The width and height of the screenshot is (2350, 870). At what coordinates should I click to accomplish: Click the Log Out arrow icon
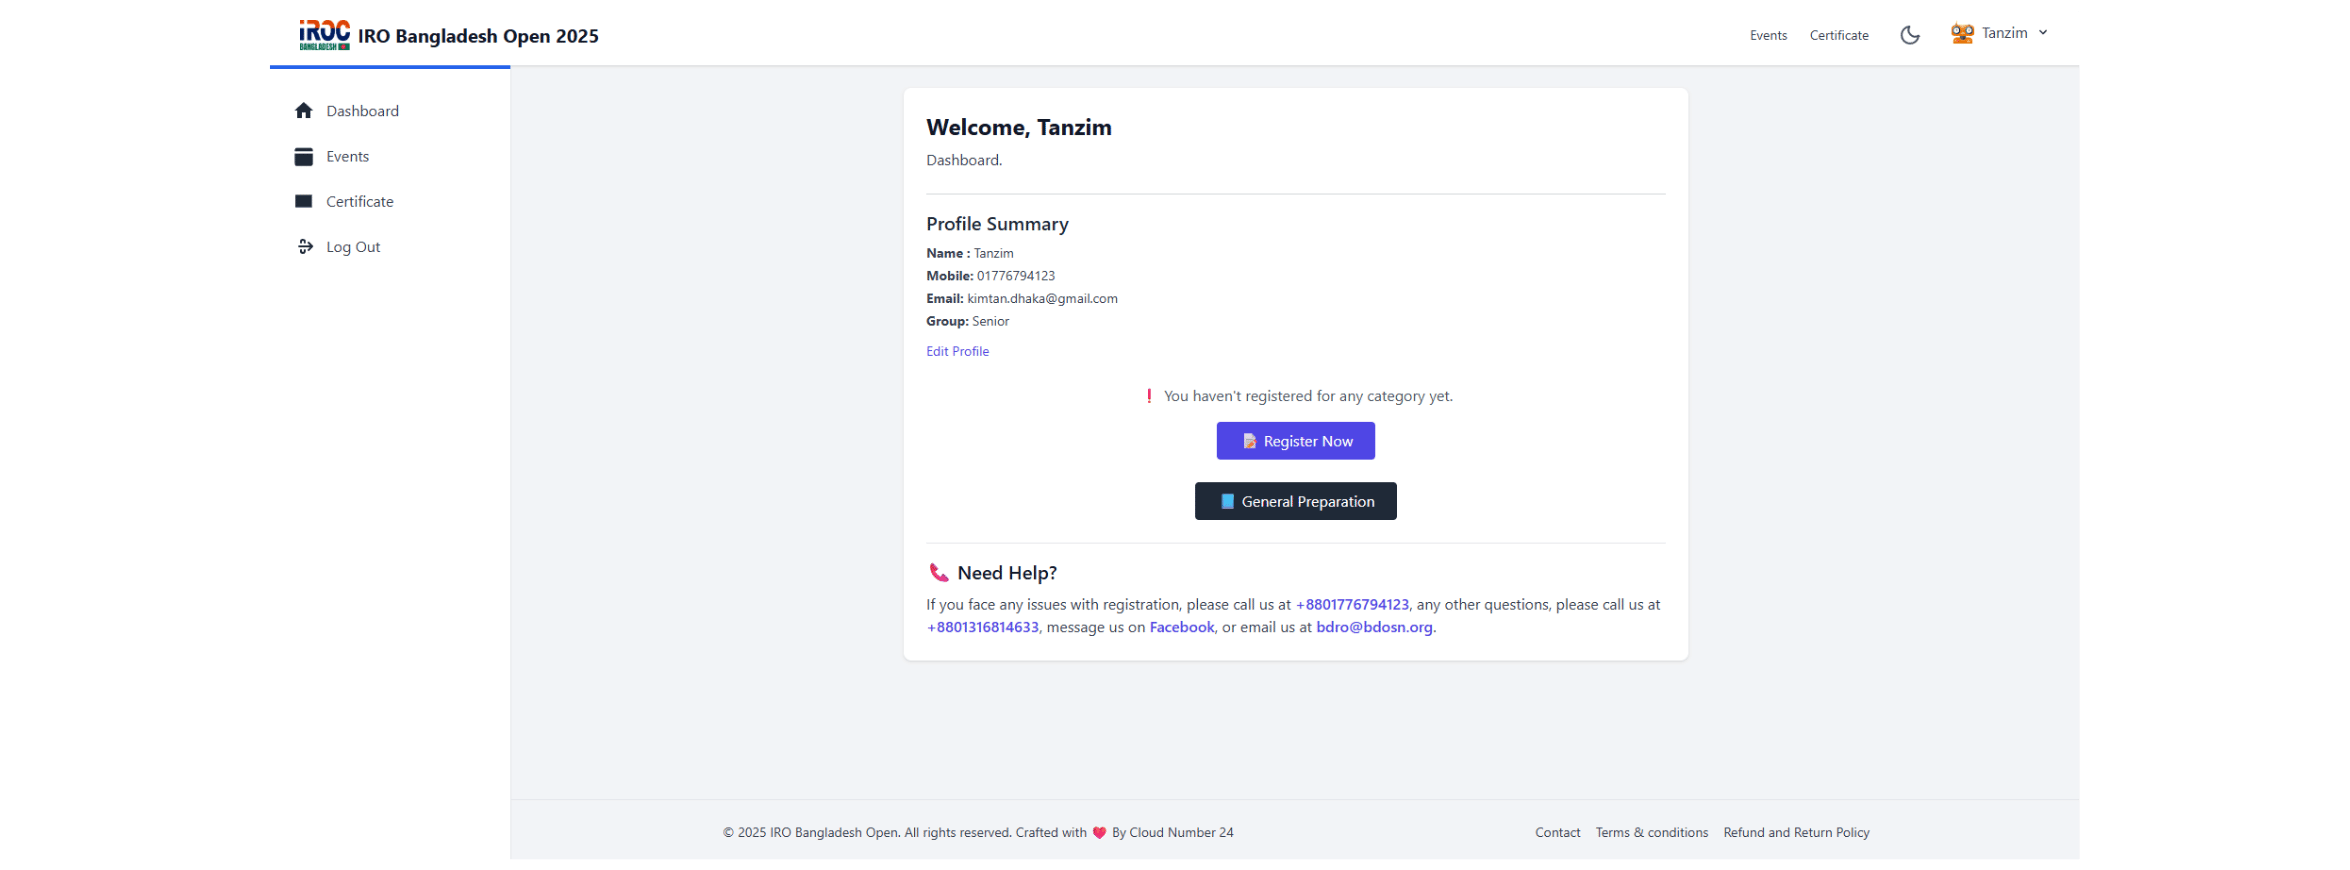pyautogui.click(x=305, y=246)
